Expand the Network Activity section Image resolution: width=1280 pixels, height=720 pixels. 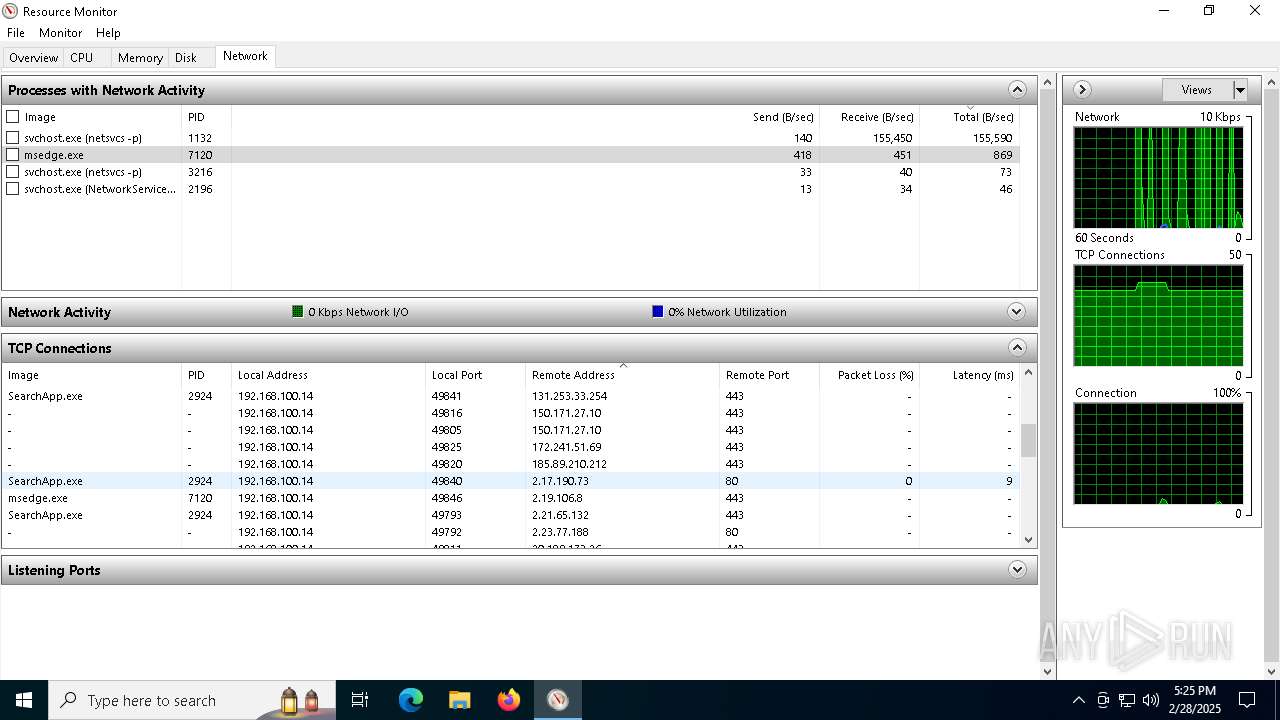pos(1017,312)
